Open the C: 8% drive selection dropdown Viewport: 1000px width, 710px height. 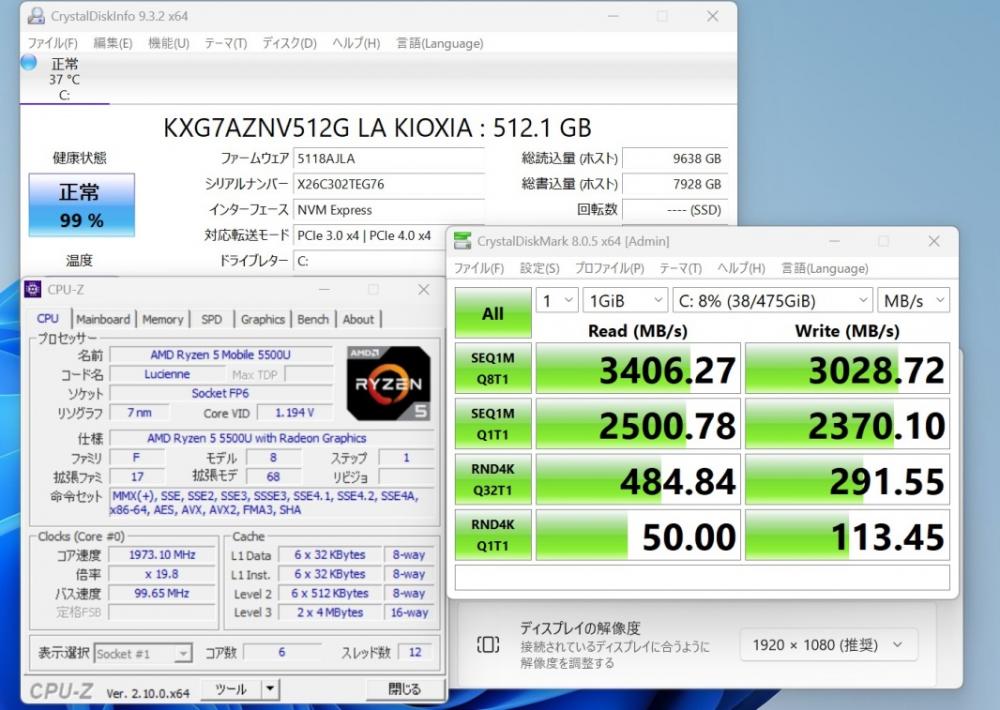coord(772,300)
